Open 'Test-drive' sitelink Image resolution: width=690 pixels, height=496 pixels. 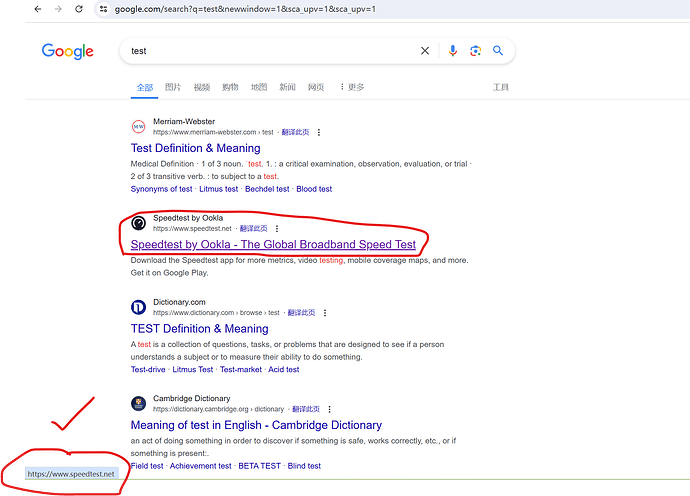click(x=148, y=370)
